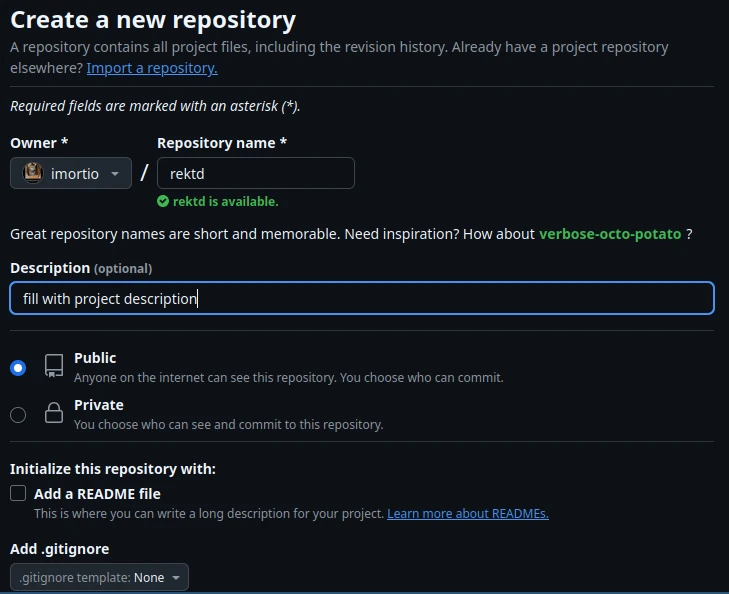
Task: Click the 'Owner *' label
Action: pyautogui.click(x=39, y=143)
